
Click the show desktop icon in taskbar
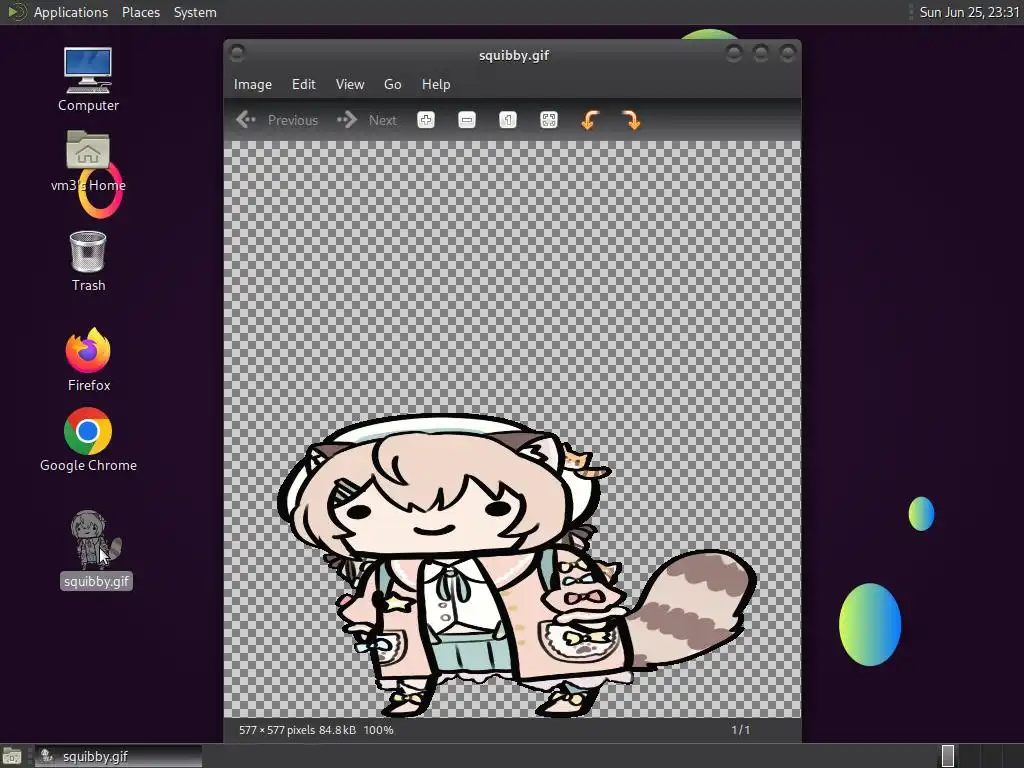click(x=12, y=757)
